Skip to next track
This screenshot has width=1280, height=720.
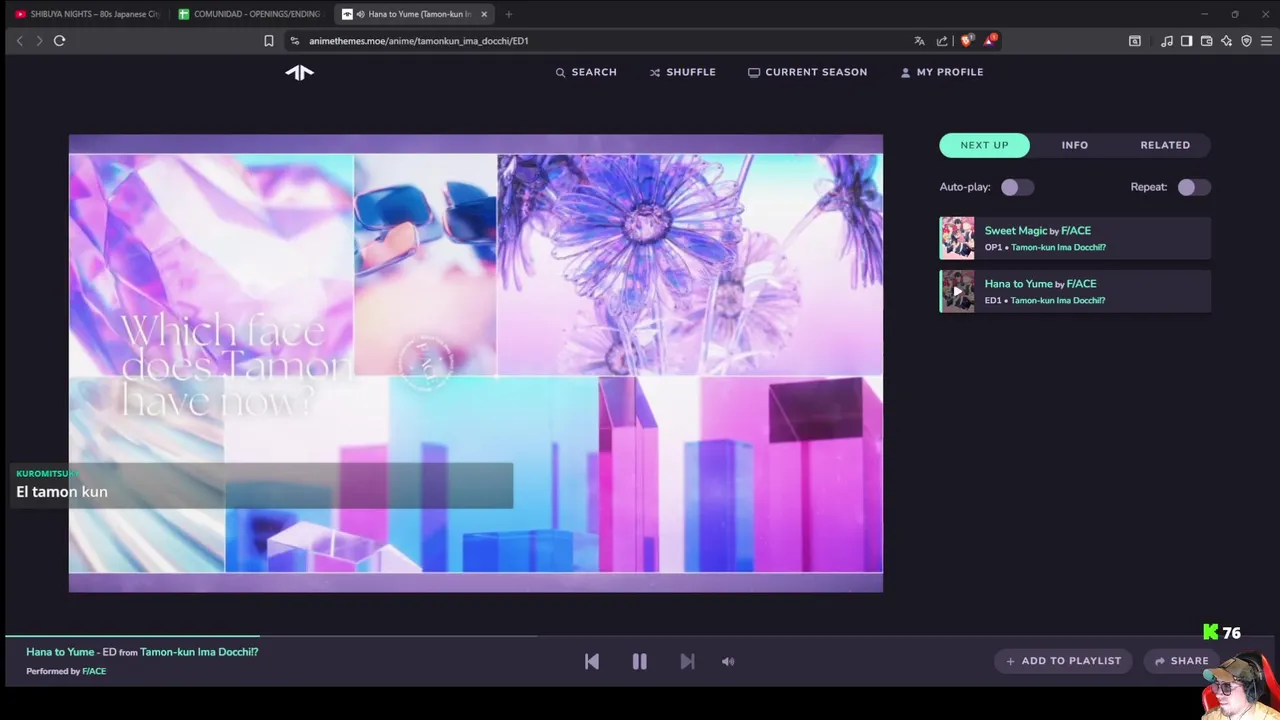[687, 661]
